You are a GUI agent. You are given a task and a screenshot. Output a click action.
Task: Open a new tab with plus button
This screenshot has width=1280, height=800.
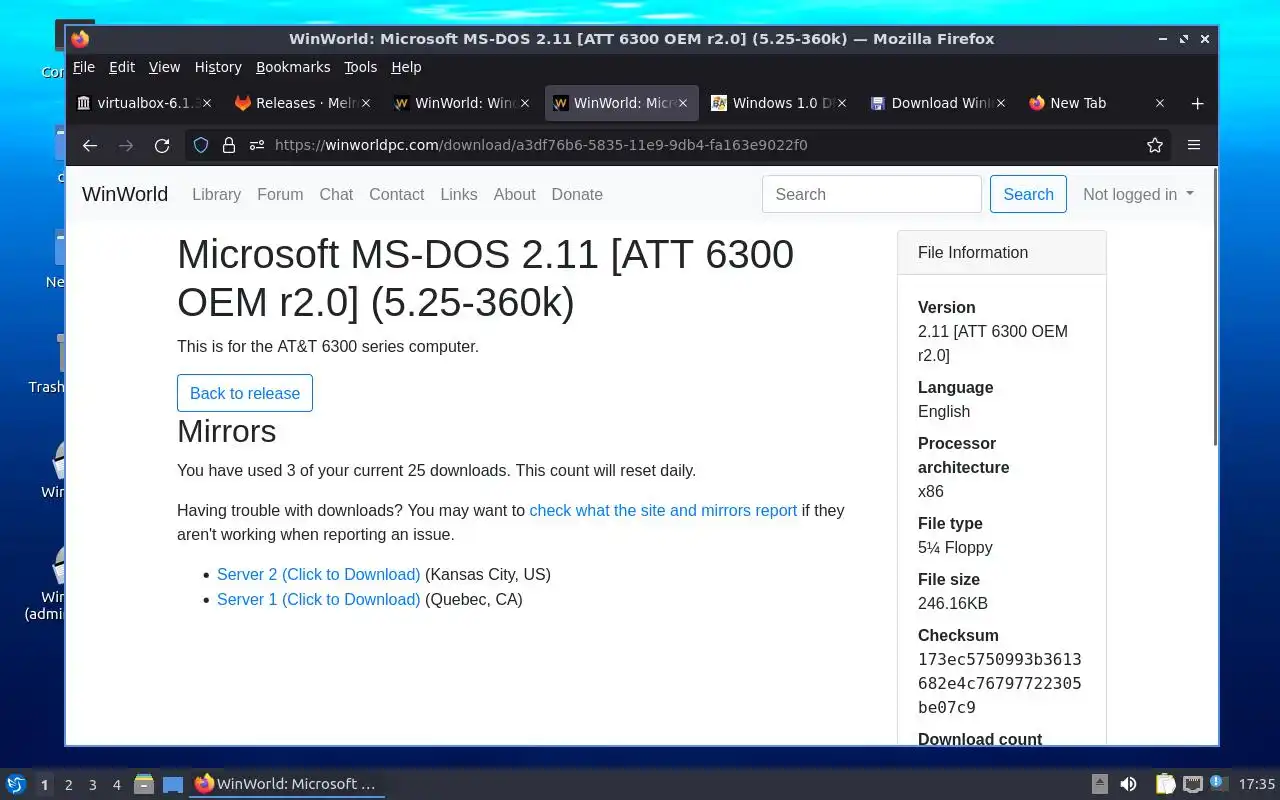(1198, 103)
